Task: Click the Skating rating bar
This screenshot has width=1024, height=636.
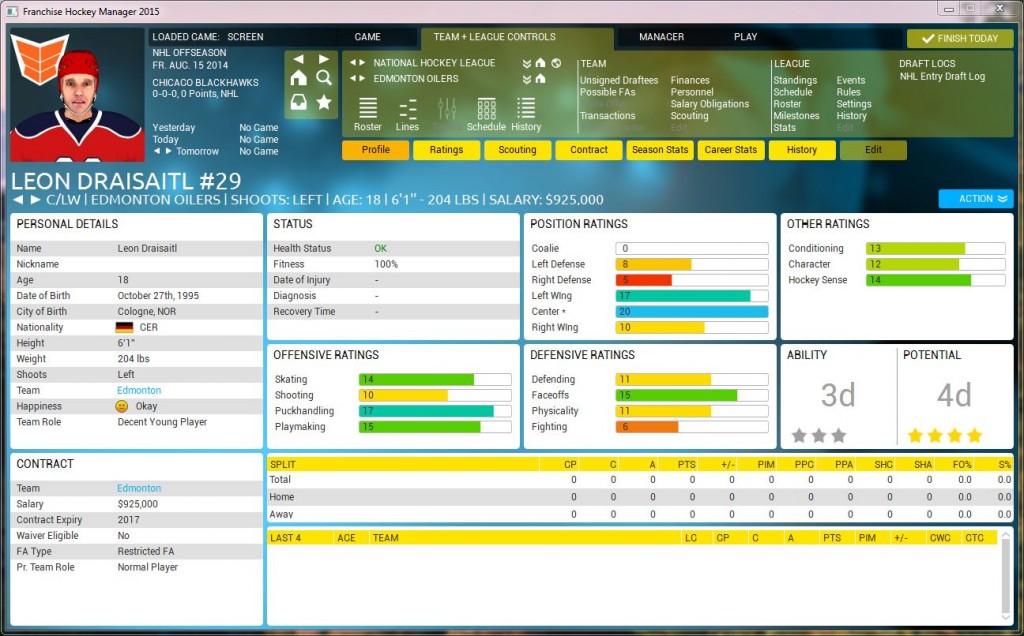Action: (x=435, y=379)
